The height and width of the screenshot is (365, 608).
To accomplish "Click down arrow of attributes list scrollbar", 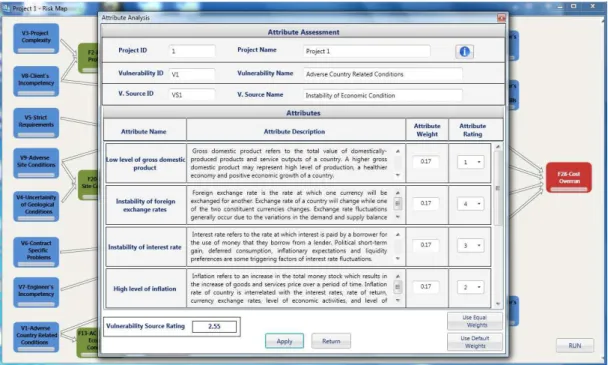I will tap(498, 304).
